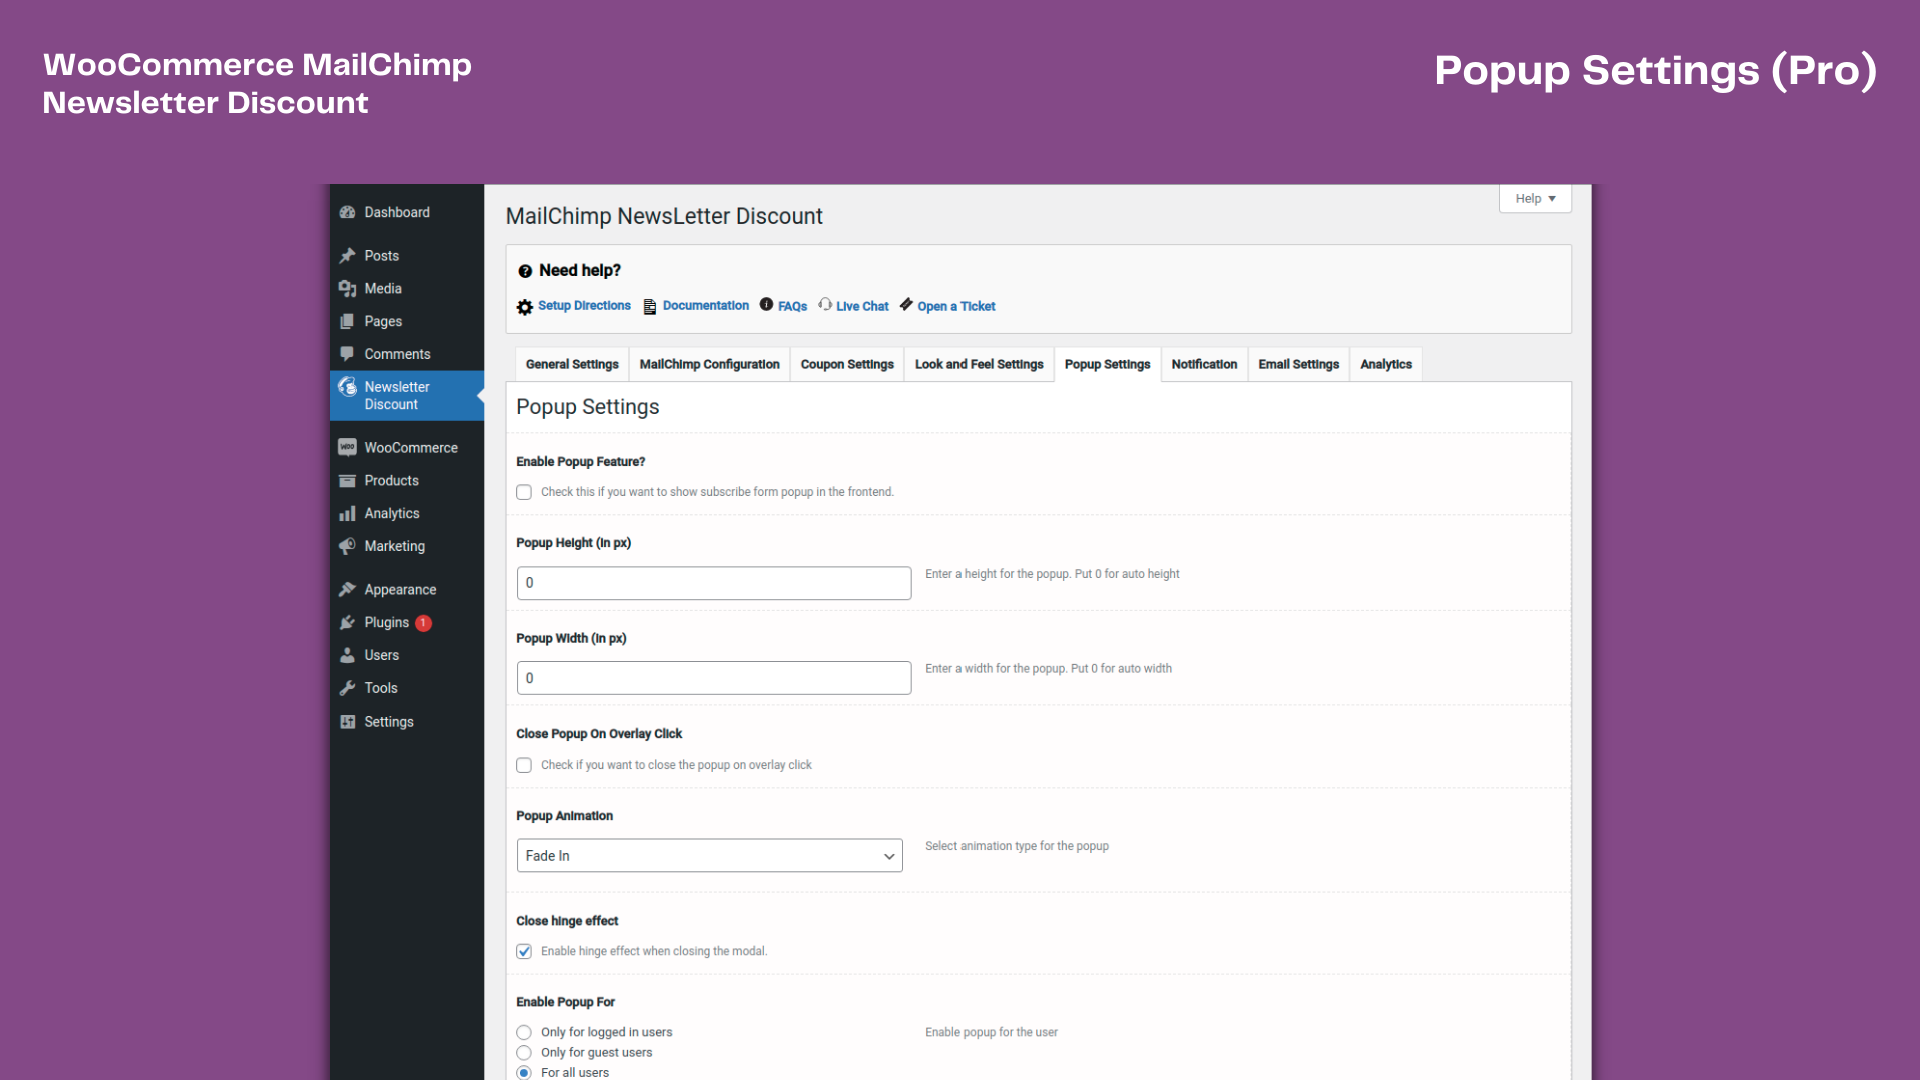Click the Dashboard gauge icon in sidebar
The width and height of the screenshot is (1920, 1080).
[x=347, y=212]
